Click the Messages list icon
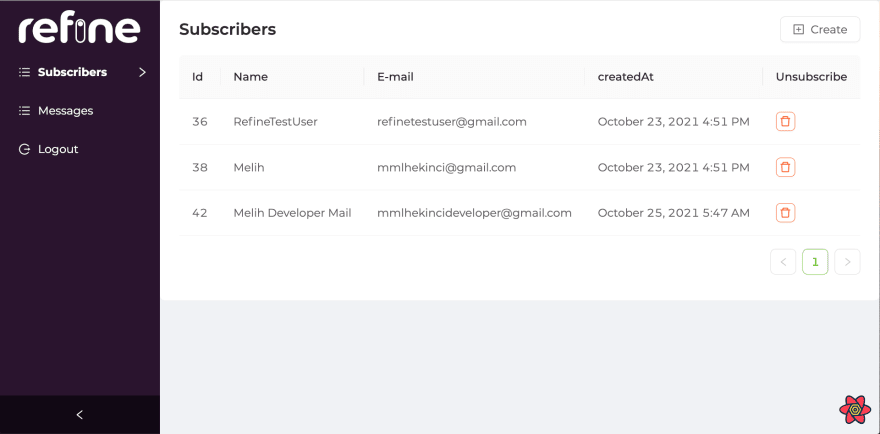The width and height of the screenshot is (880, 434). pyautogui.click(x=24, y=111)
